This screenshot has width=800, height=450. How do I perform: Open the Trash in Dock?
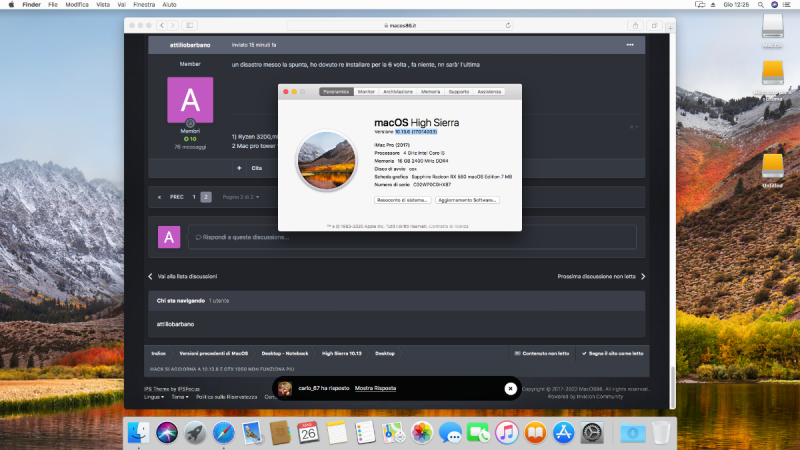(x=661, y=433)
